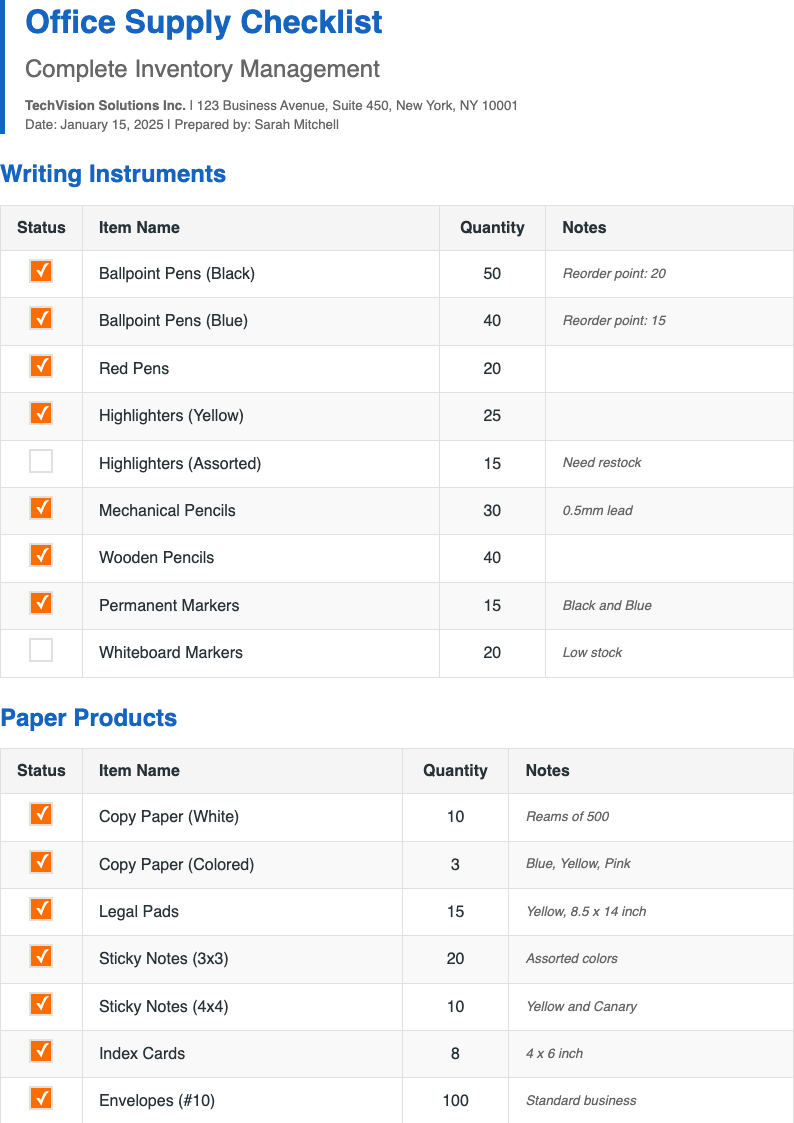Uncheck the Copy Paper (White) checkbox
794x1123 pixels.
point(41,814)
